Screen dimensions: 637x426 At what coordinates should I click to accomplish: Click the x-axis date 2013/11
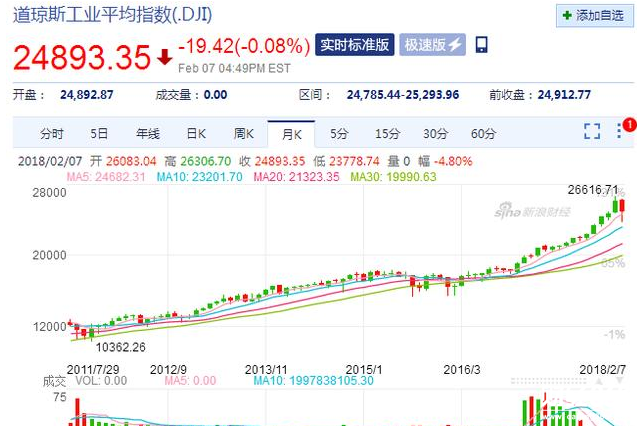coord(266,370)
